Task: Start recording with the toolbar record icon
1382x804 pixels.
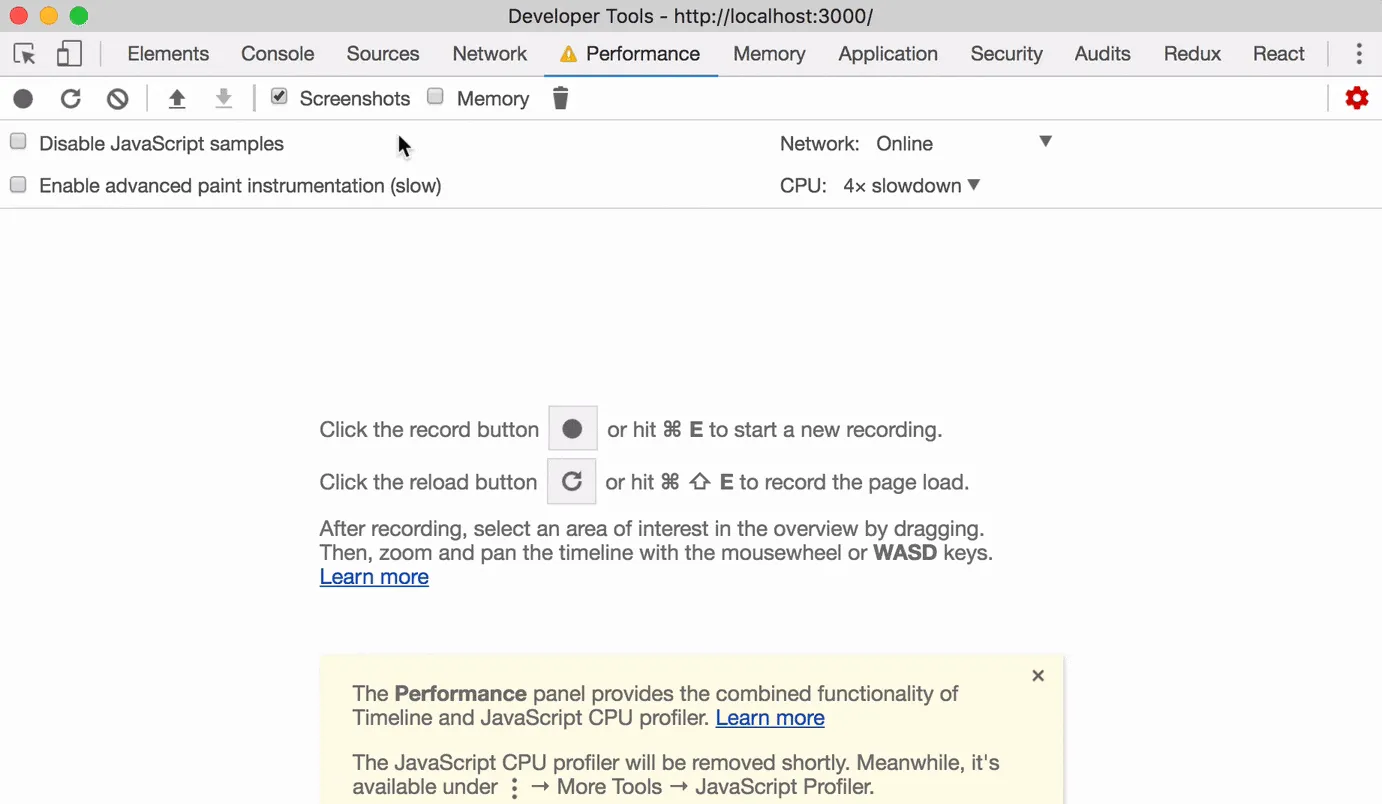Action: click(x=23, y=98)
